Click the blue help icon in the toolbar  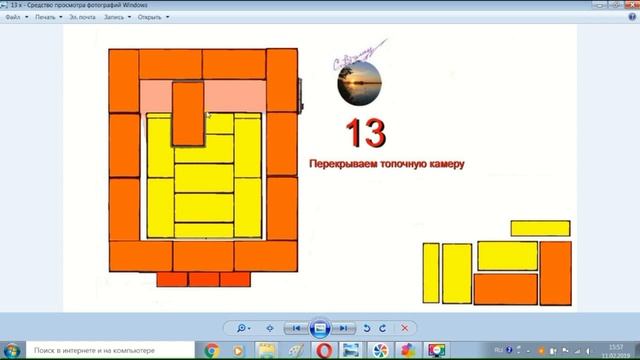632,17
